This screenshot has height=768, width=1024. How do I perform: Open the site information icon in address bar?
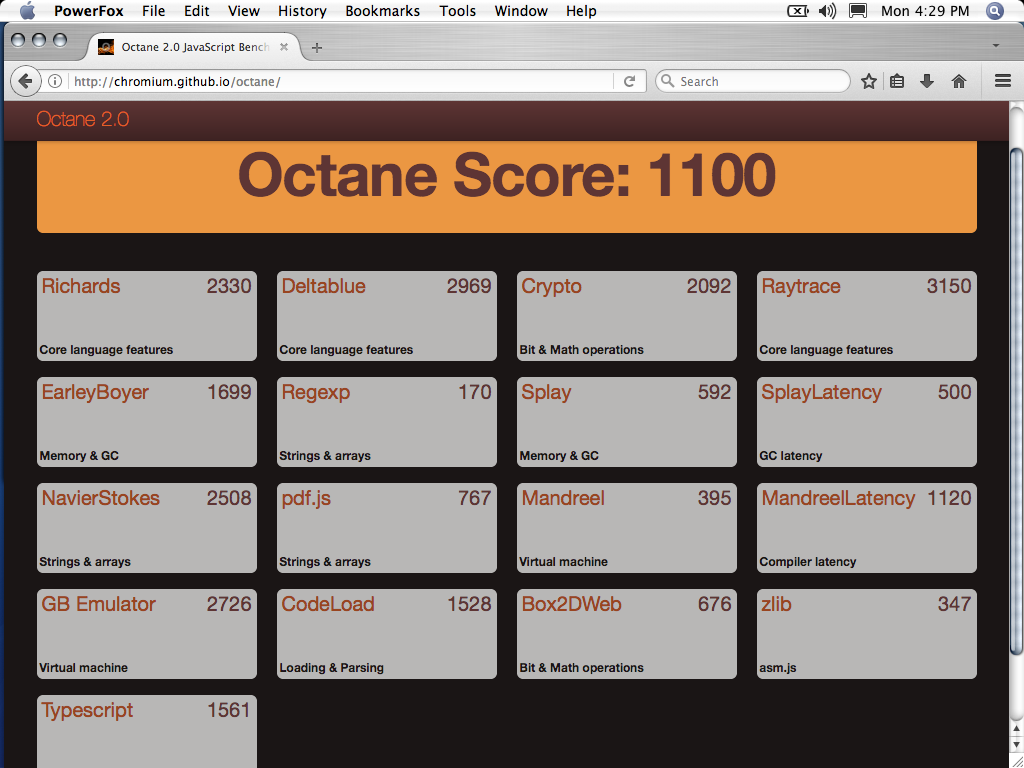click(56, 81)
